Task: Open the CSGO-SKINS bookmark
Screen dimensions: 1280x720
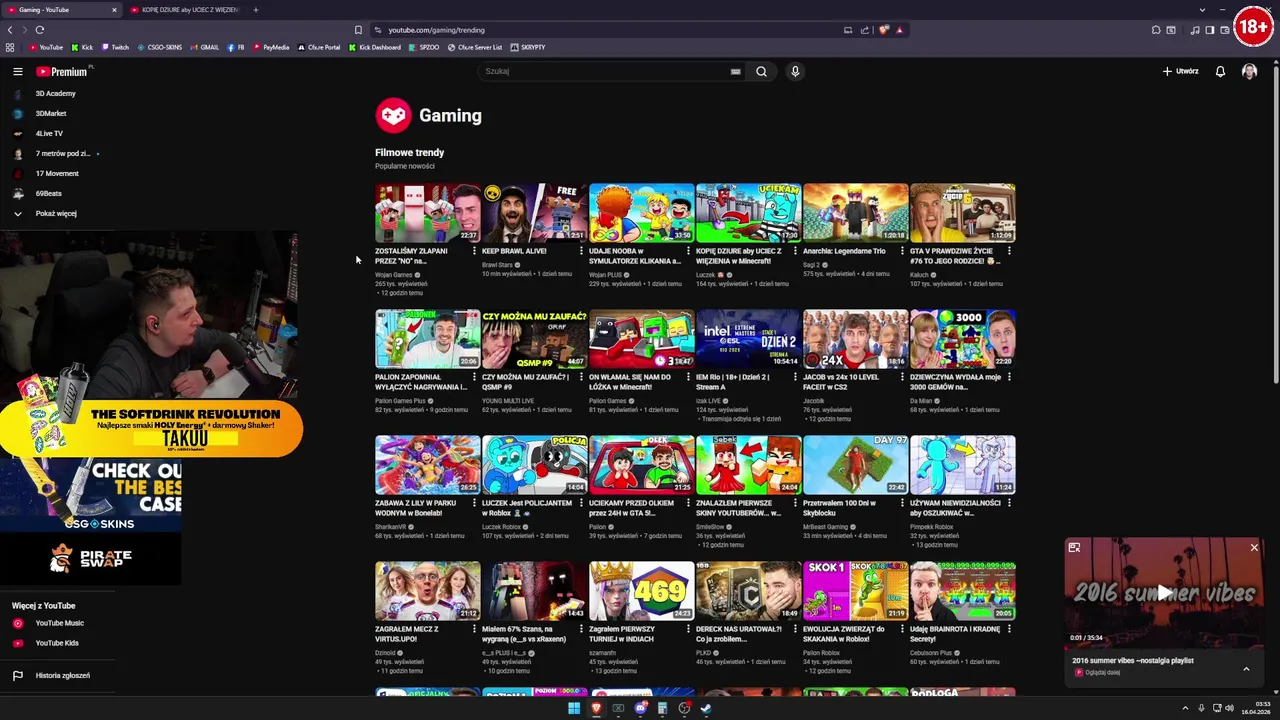Action: point(160,47)
